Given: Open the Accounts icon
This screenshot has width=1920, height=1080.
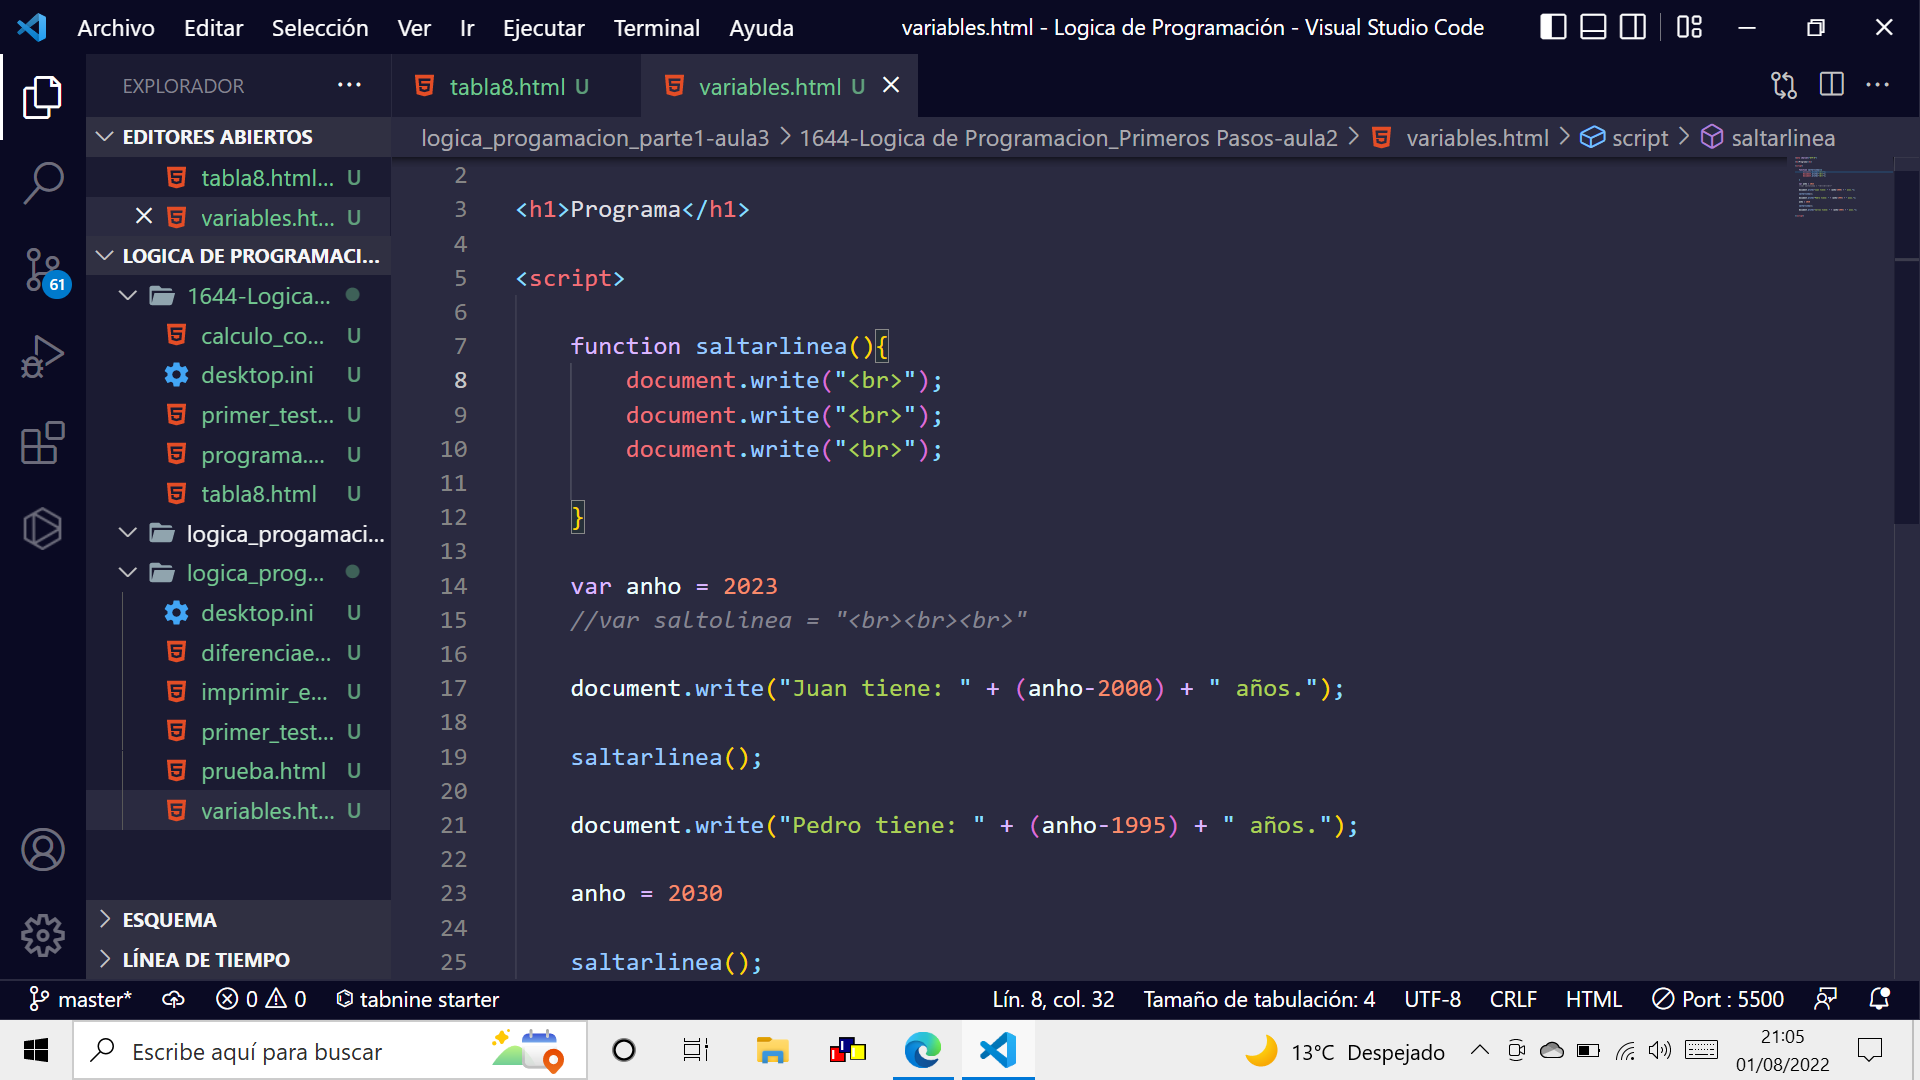Looking at the screenshot, I should 42,850.
